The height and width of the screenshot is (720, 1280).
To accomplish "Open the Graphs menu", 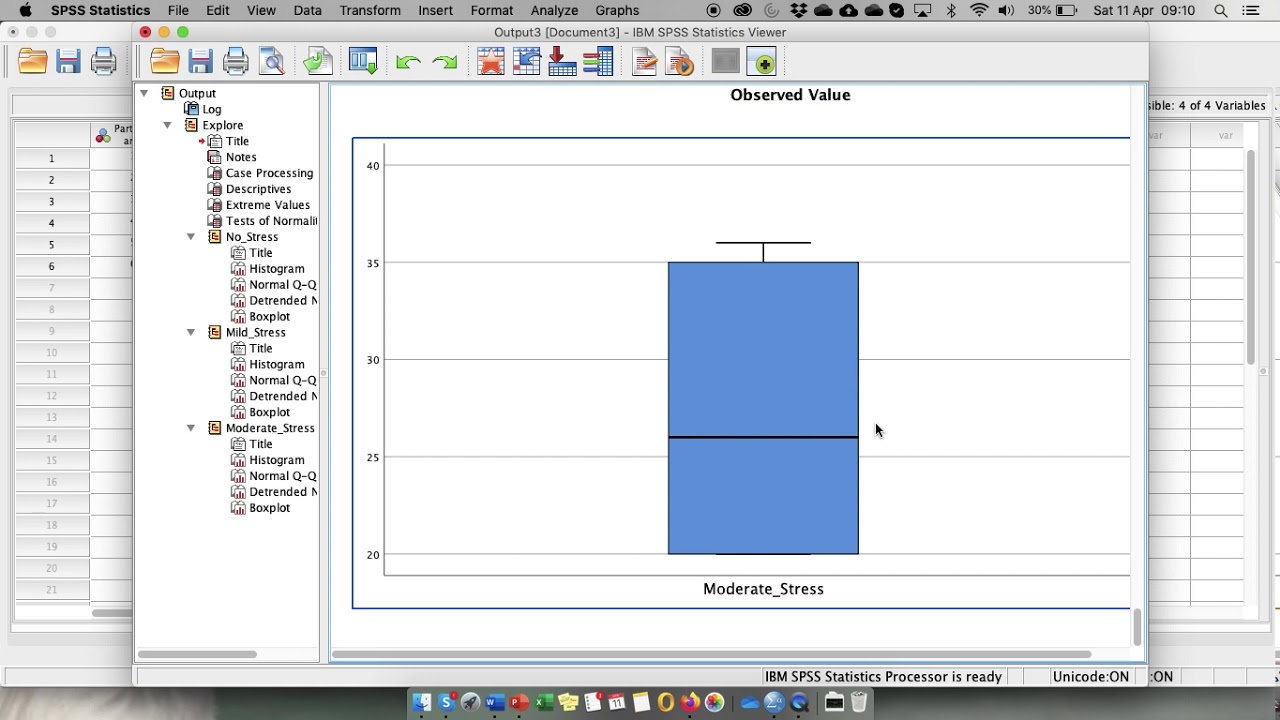I will pos(617,10).
